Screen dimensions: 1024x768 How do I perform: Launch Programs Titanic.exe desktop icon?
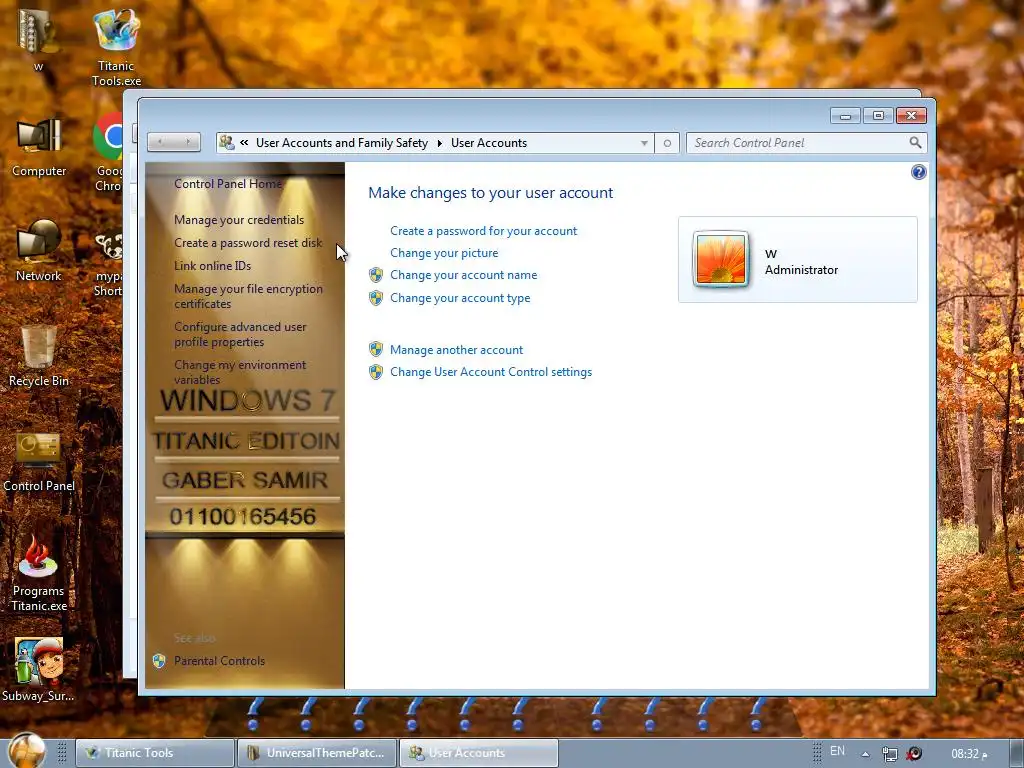(x=39, y=574)
